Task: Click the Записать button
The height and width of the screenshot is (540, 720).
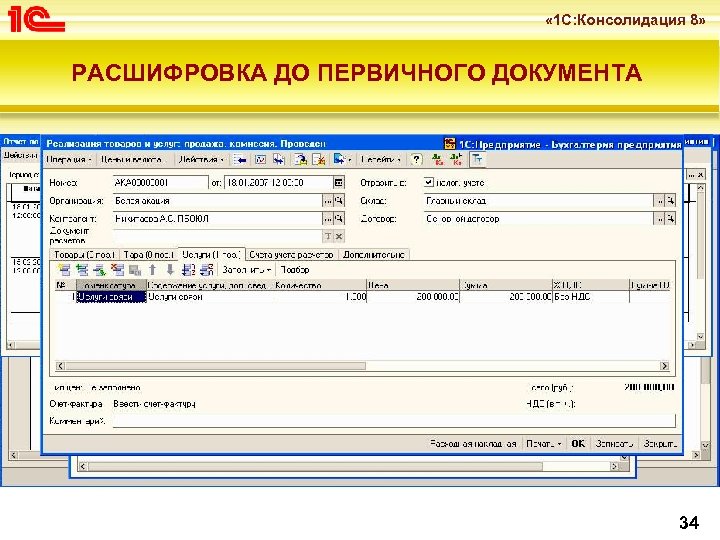Action: tap(614, 444)
